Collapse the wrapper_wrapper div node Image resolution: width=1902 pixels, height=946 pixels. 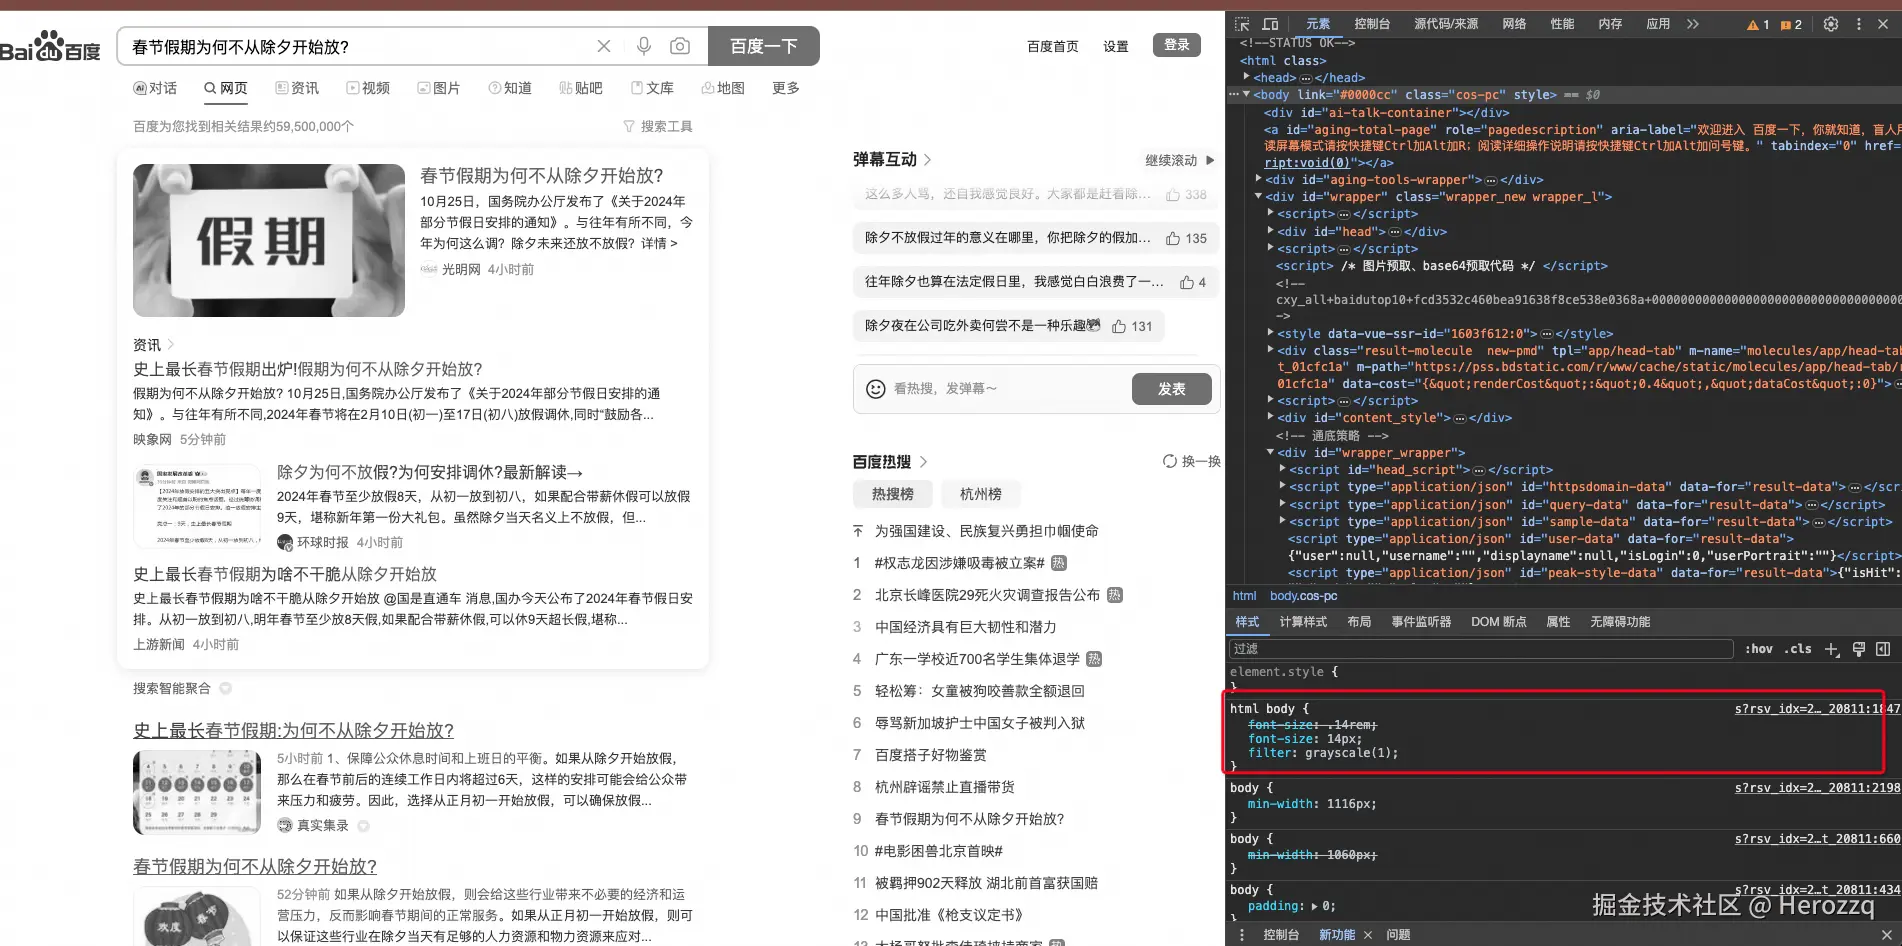(x=1270, y=452)
